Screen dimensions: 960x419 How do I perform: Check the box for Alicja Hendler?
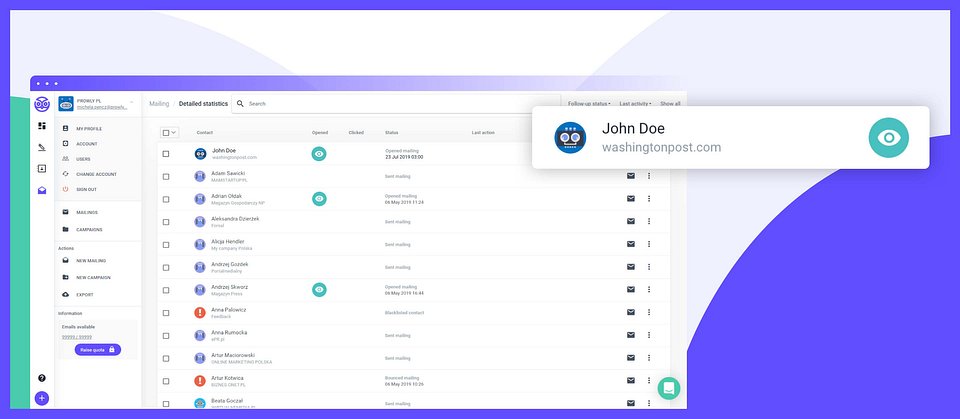pyautogui.click(x=166, y=244)
